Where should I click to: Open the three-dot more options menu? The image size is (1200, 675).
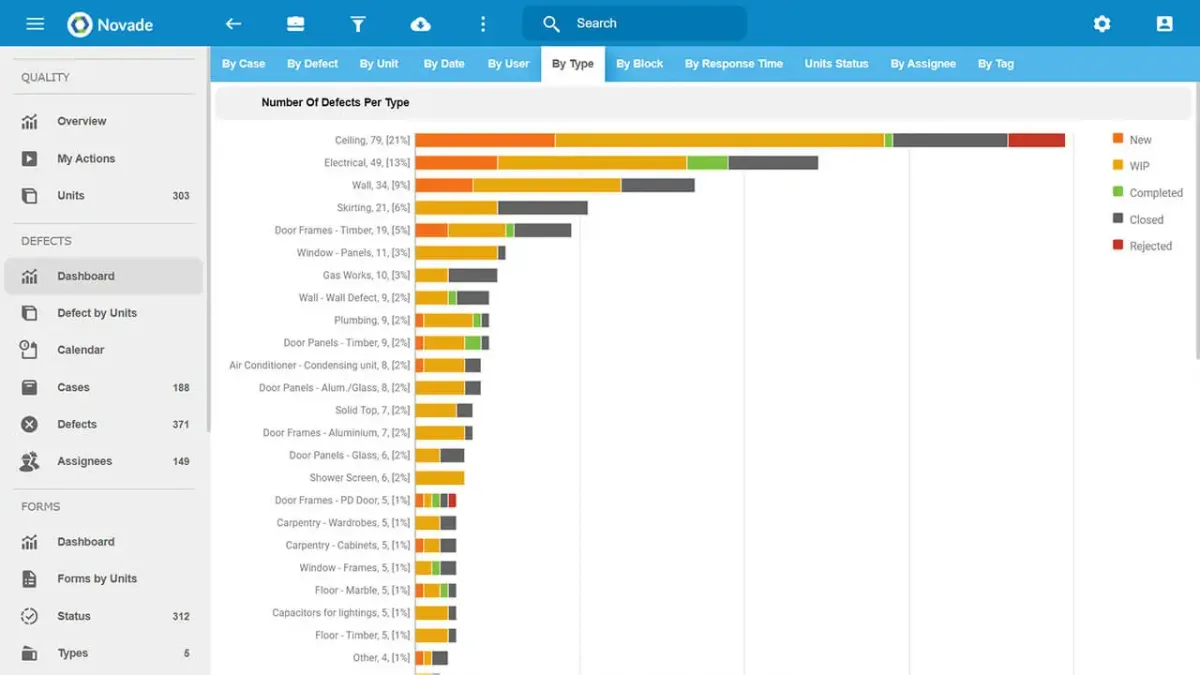click(483, 24)
